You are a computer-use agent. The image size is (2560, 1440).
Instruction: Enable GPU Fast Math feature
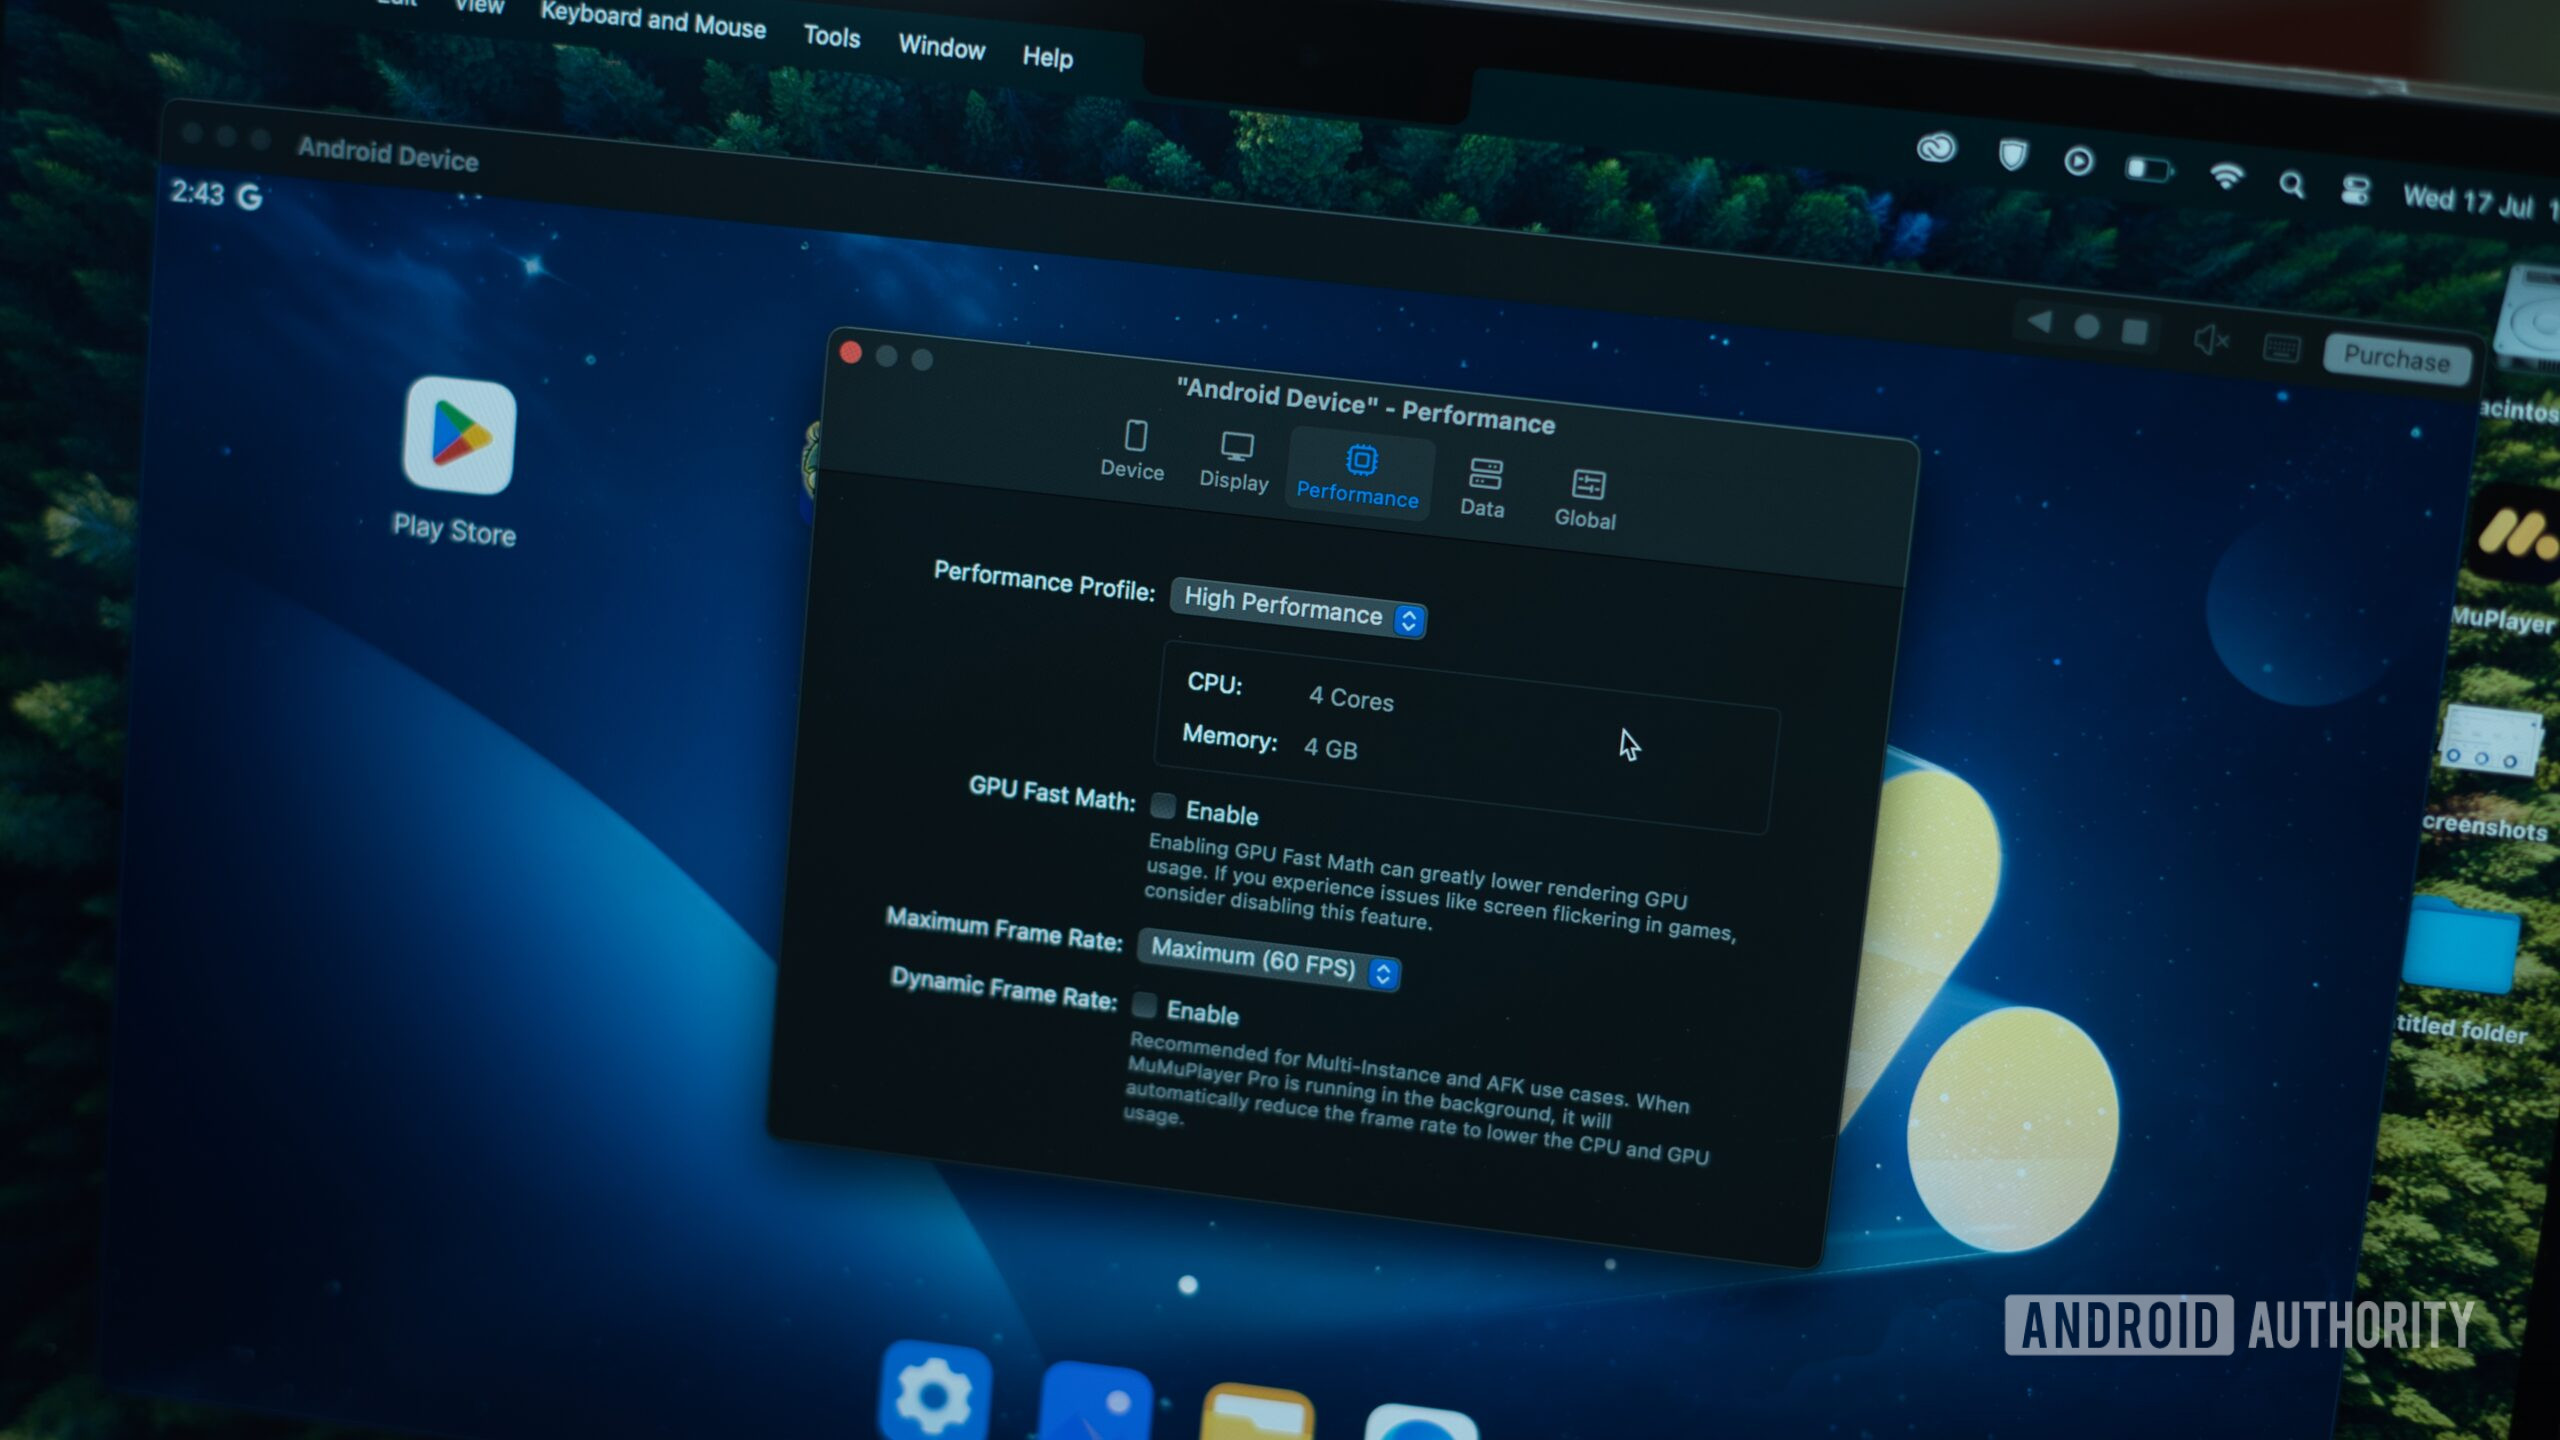[x=1159, y=811]
